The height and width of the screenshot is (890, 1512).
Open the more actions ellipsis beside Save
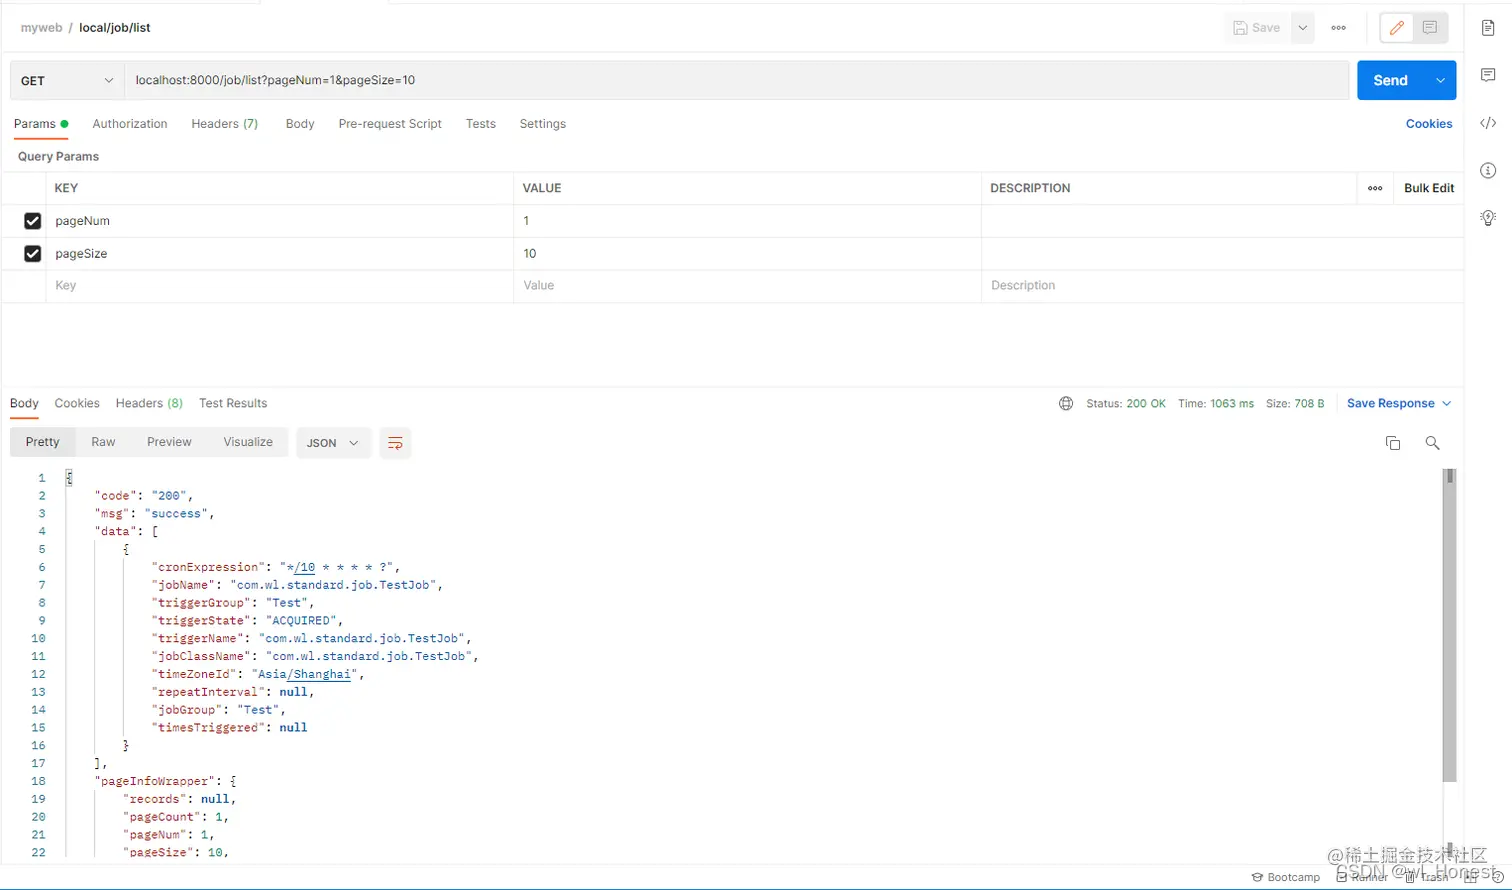click(1339, 28)
